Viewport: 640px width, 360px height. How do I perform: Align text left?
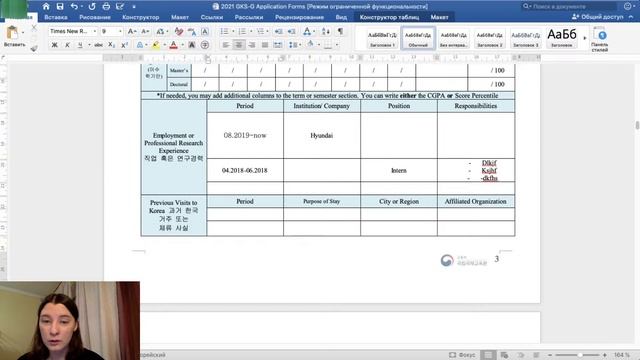pos(226,45)
